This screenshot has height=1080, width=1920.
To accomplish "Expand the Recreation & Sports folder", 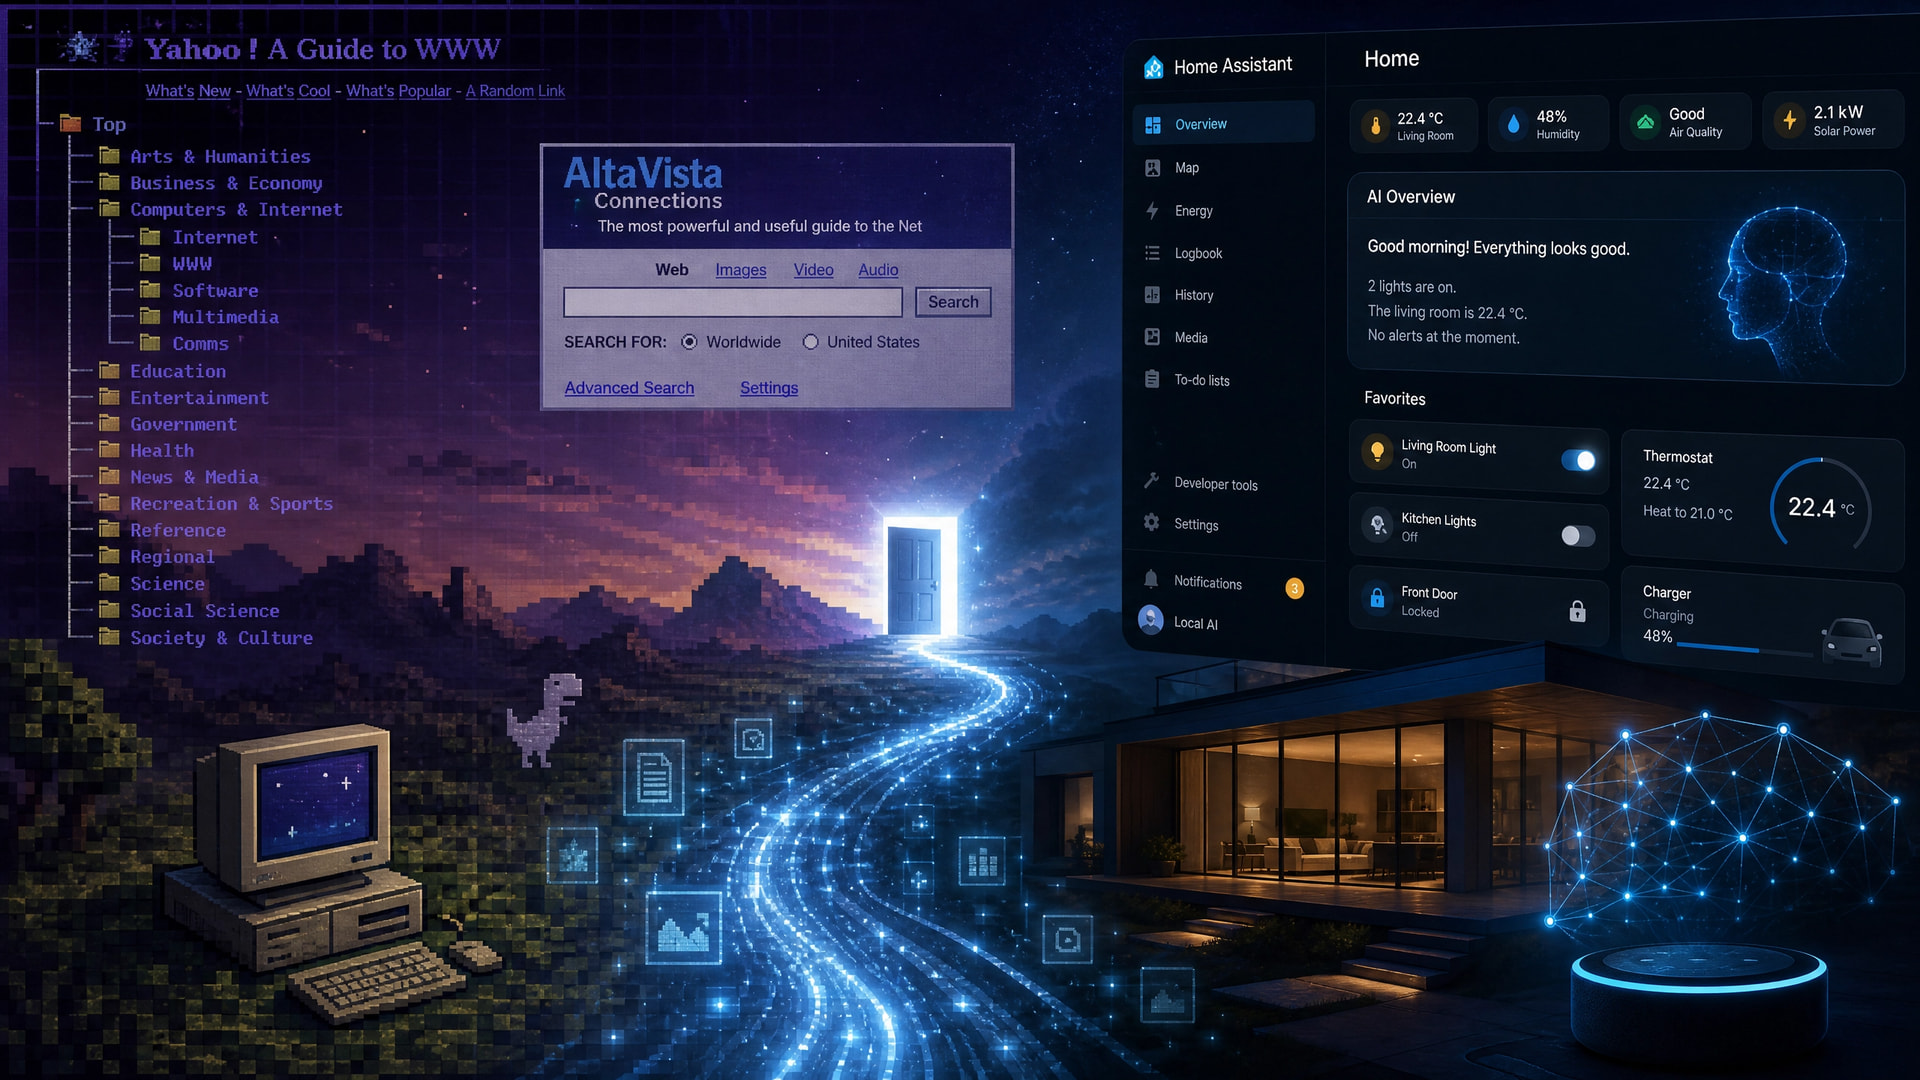I will [x=110, y=503].
